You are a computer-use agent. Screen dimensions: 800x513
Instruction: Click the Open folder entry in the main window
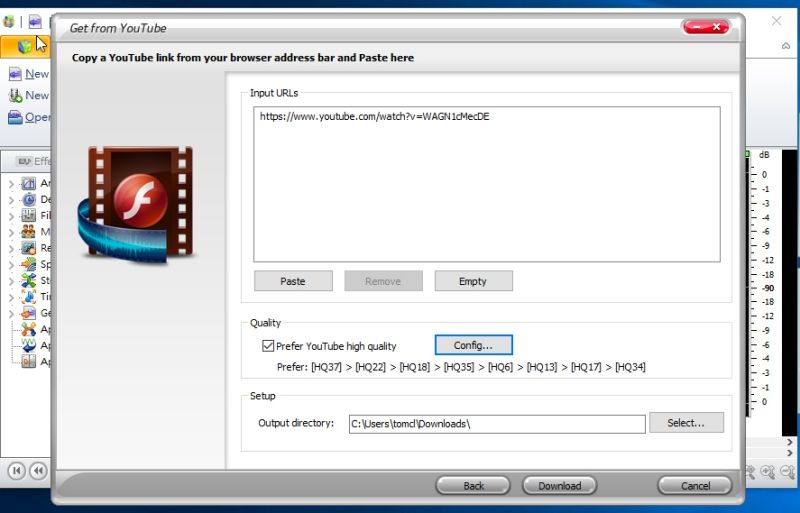(29, 117)
